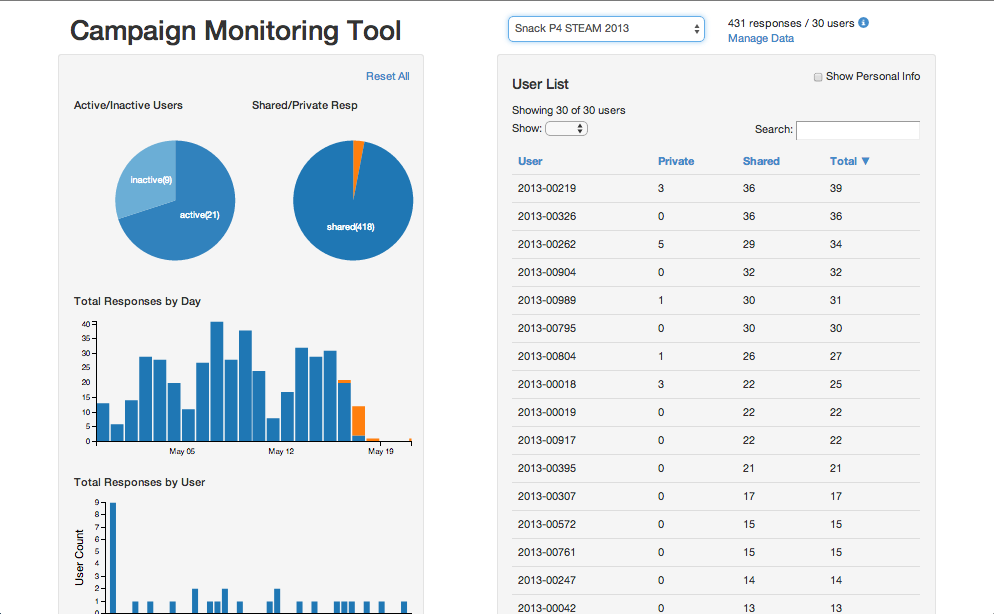Open the Snack P4 STEAM 2013 campaign dropdown
994x614 pixels.
606,29
